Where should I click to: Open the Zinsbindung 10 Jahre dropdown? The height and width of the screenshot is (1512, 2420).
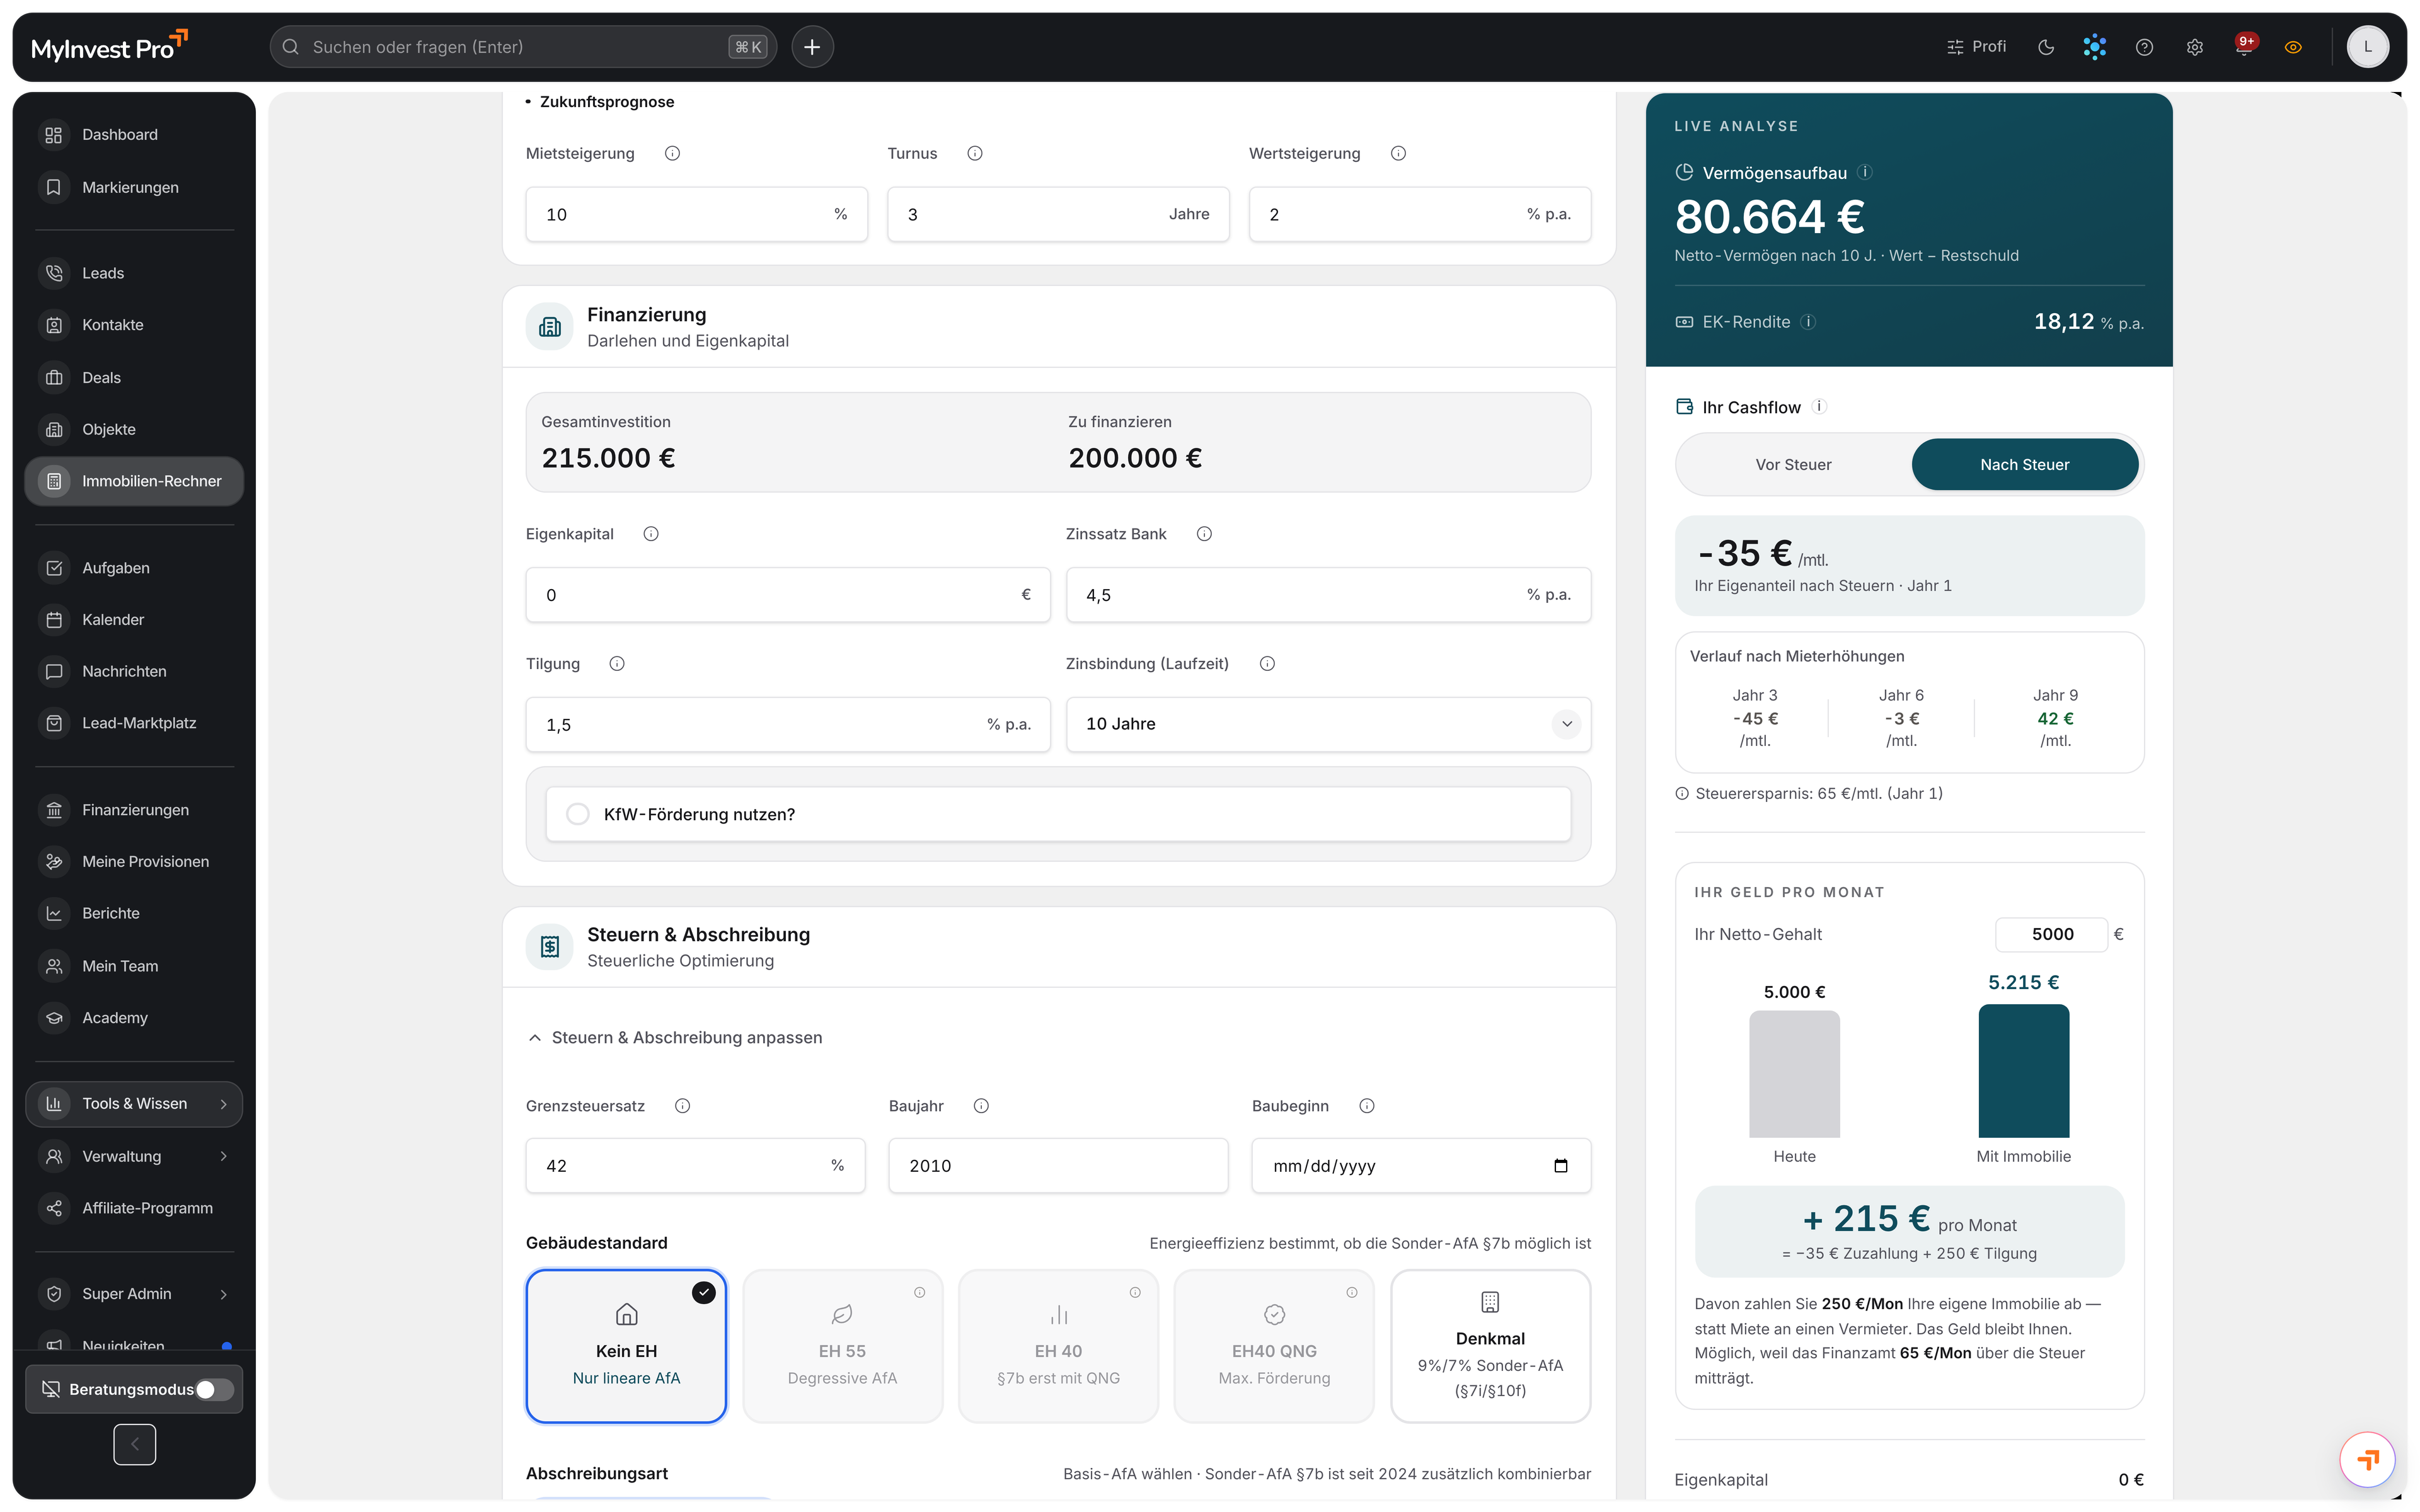pos(1328,724)
